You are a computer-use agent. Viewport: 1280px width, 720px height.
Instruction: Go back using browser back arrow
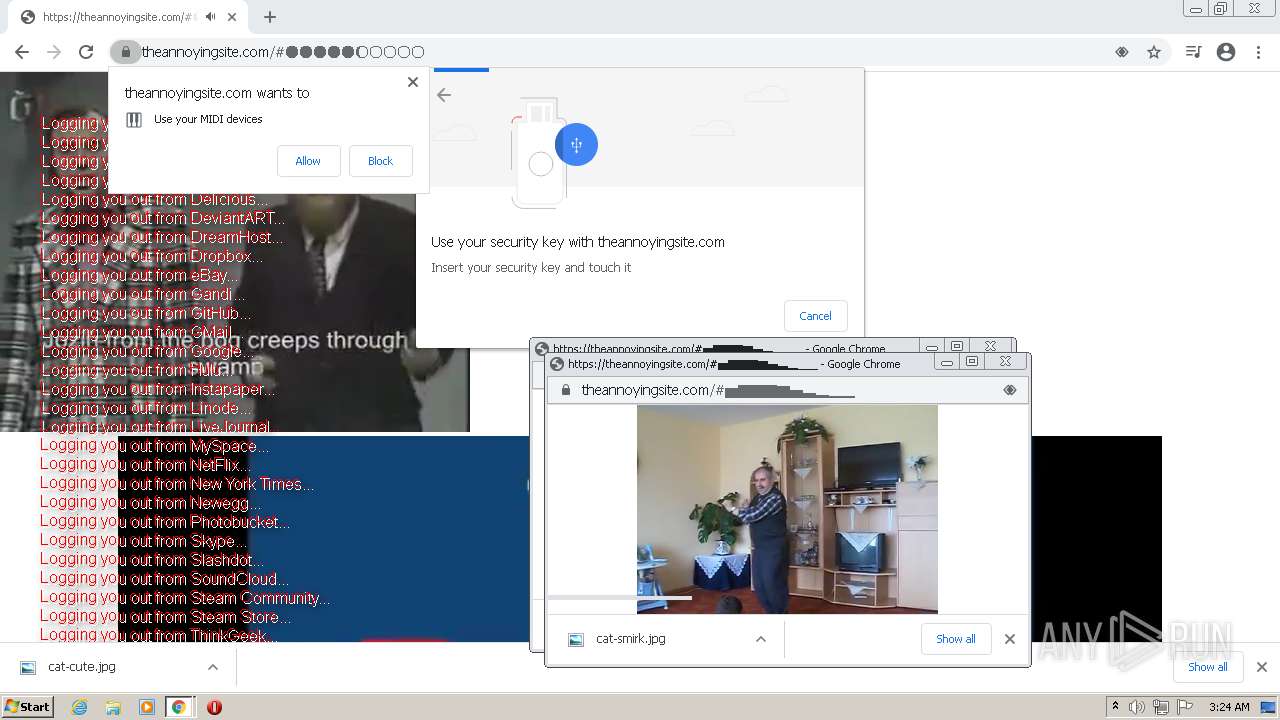tap(22, 52)
